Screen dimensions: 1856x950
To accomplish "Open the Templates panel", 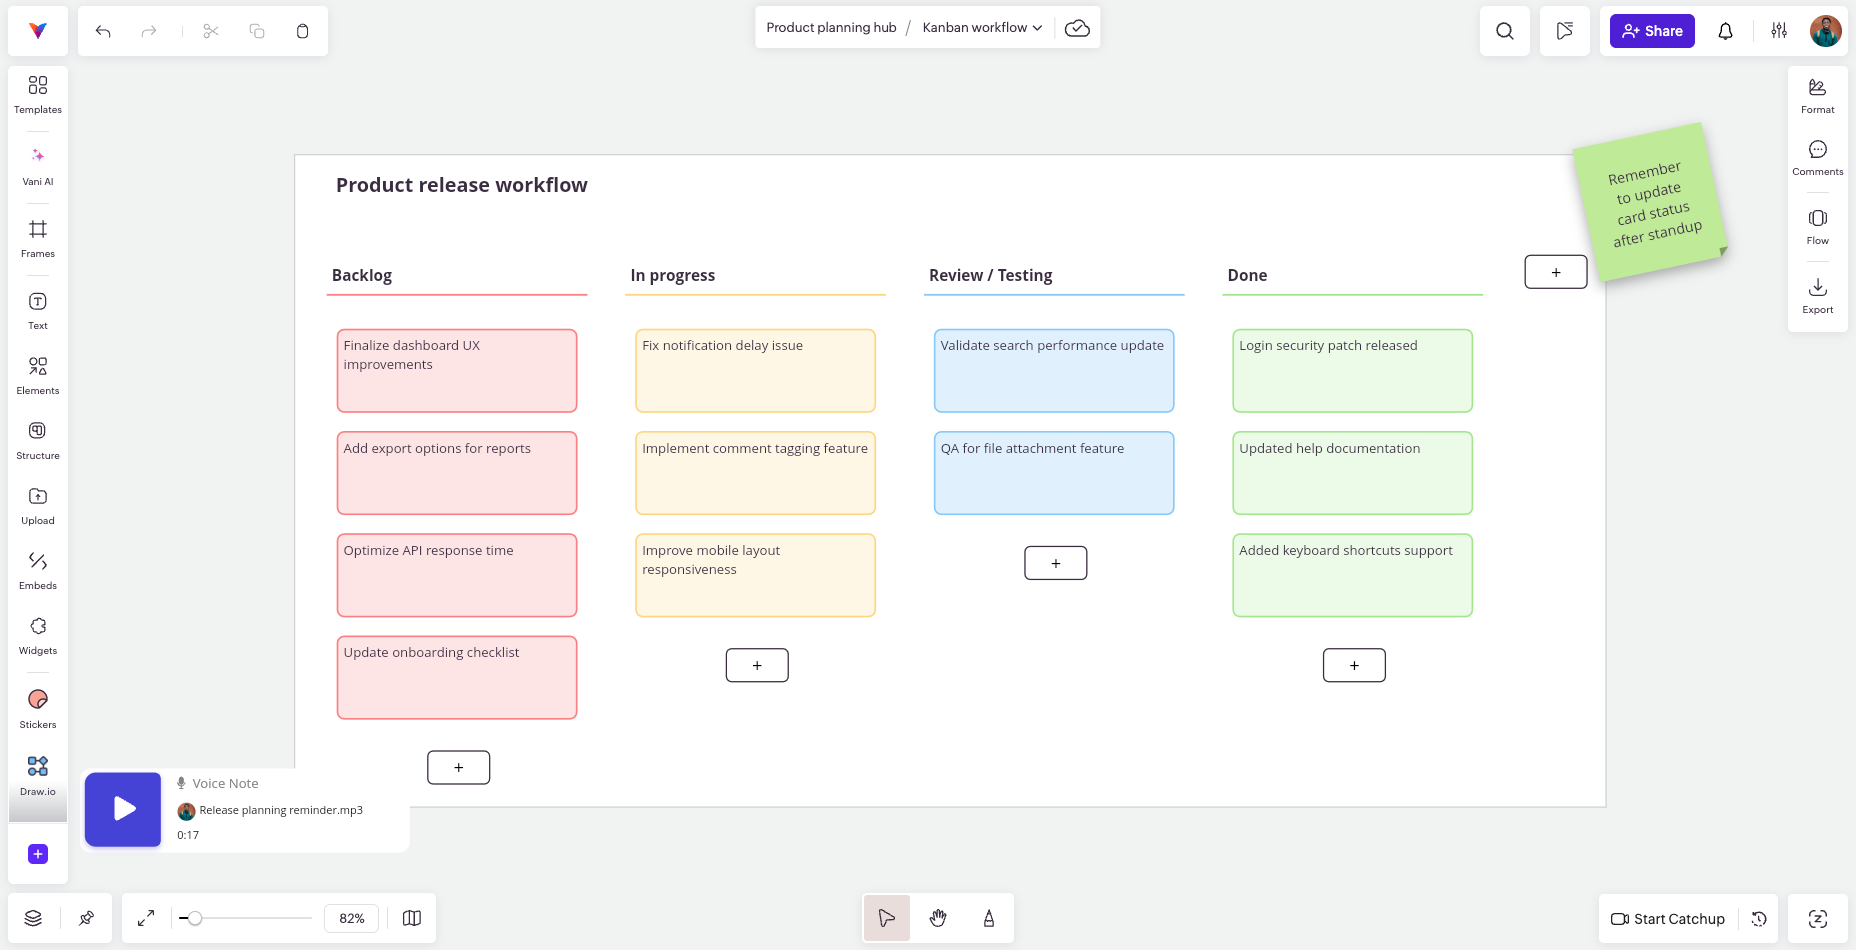I will [x=37, y=94].
